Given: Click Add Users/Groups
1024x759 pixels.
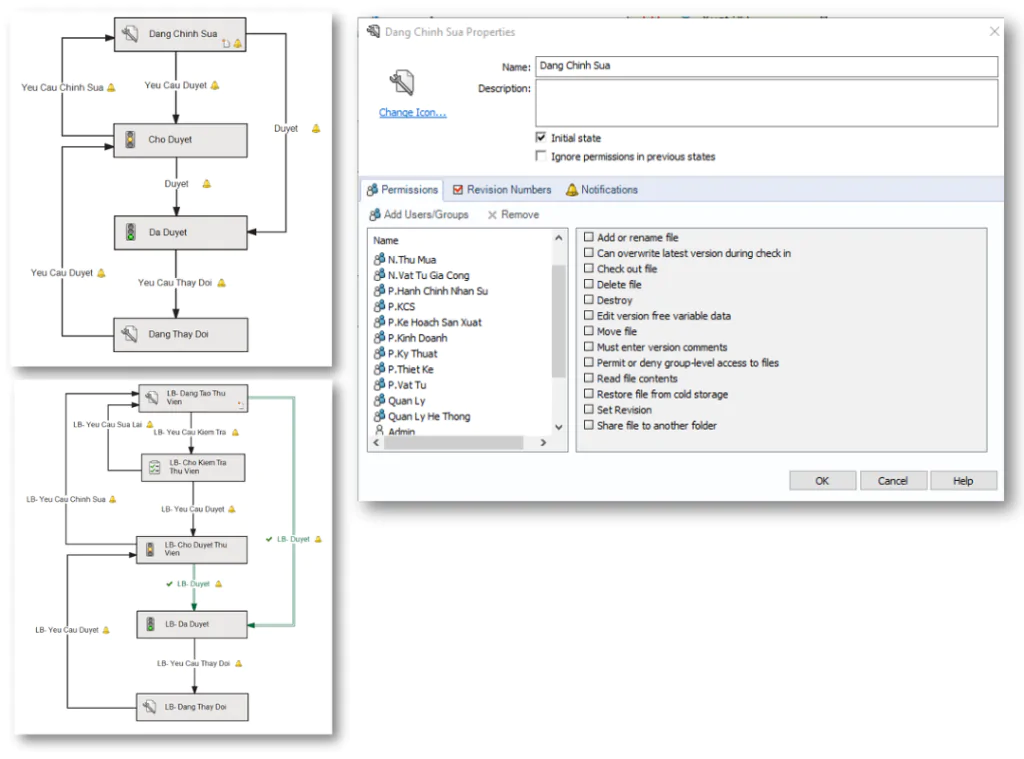Looking at the screenshot, I should point(419,215).
